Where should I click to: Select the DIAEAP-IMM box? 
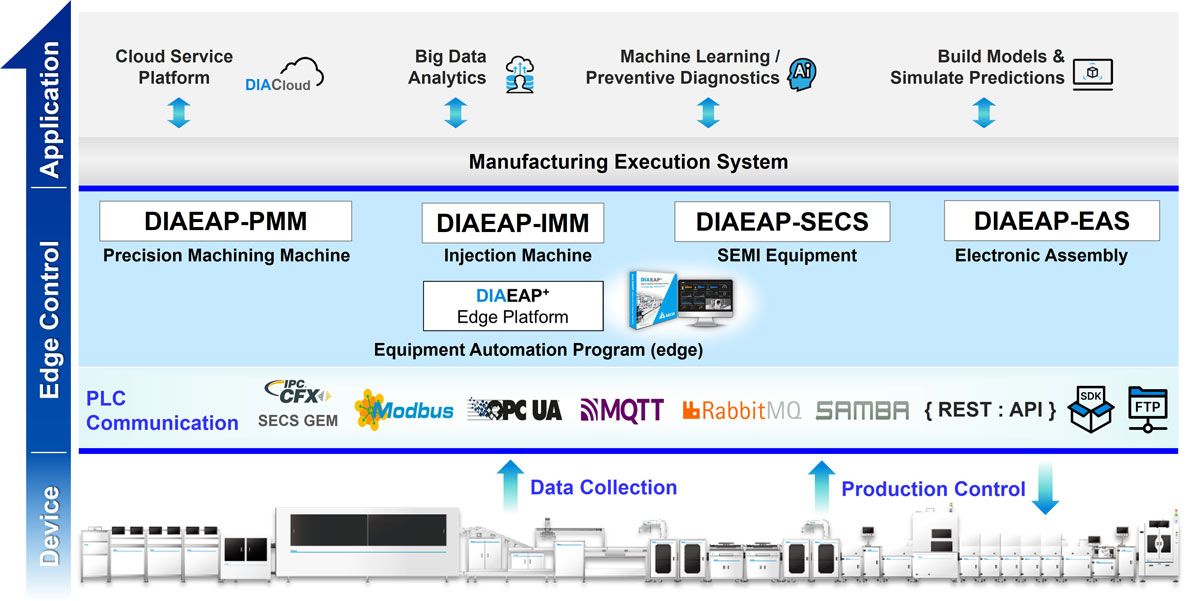(x=513, y=222)
